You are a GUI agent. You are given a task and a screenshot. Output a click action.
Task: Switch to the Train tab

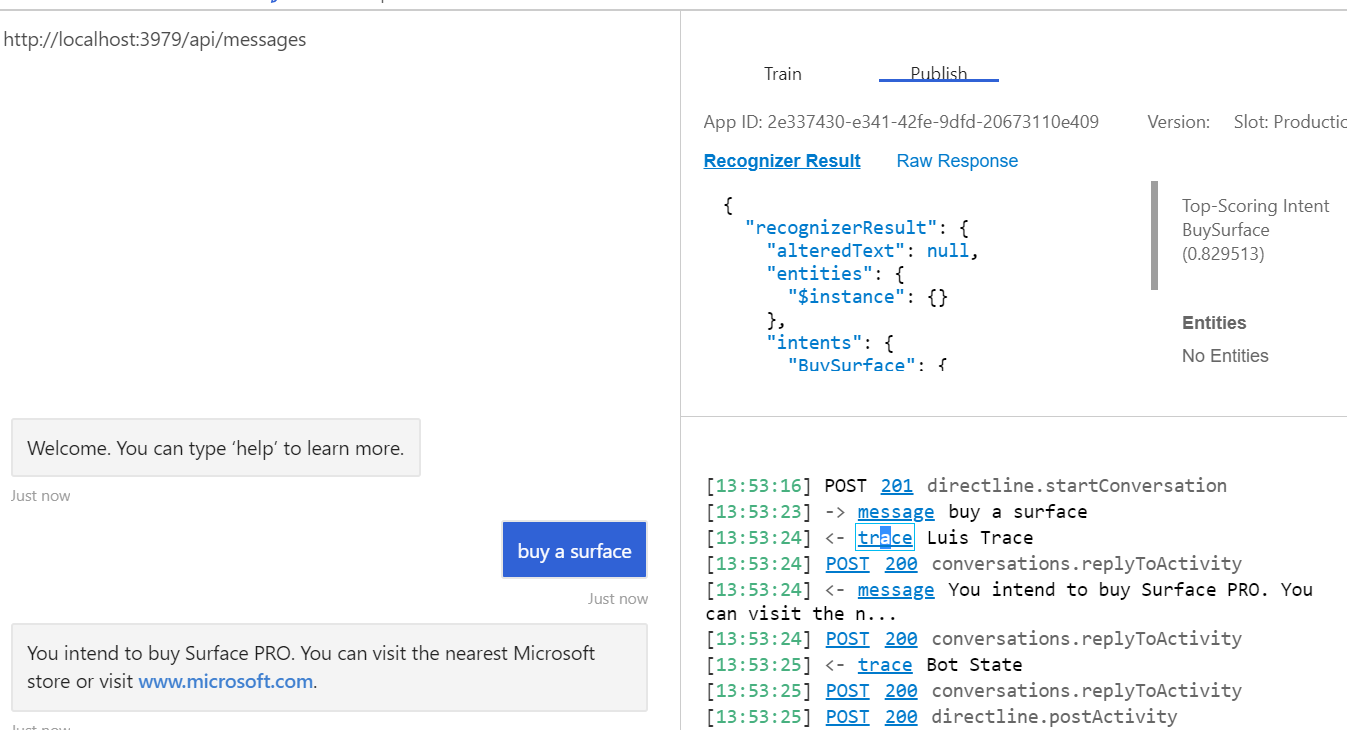tap(782, 74)
